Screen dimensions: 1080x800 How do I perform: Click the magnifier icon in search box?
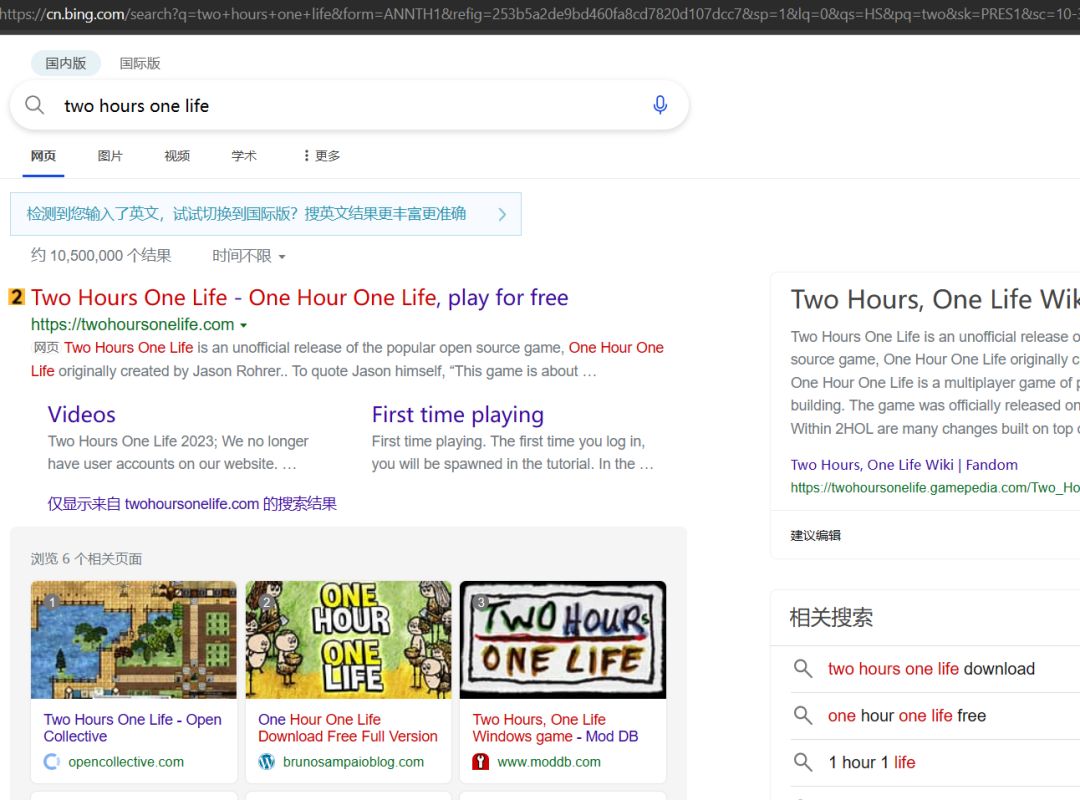(x=35, y=105)
